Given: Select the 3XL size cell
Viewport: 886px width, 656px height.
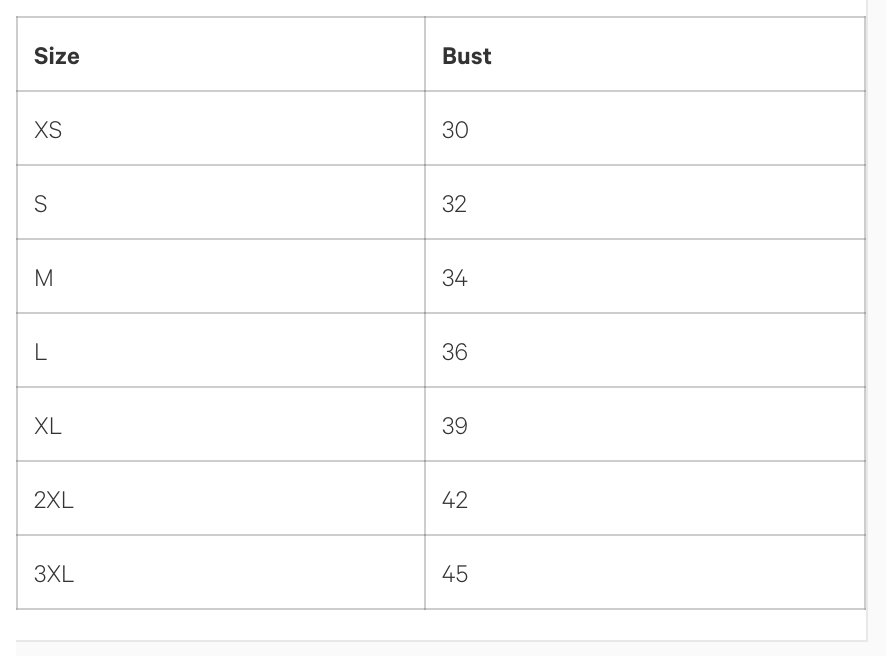Looking at the screenshot, I should tap(54, 574).
